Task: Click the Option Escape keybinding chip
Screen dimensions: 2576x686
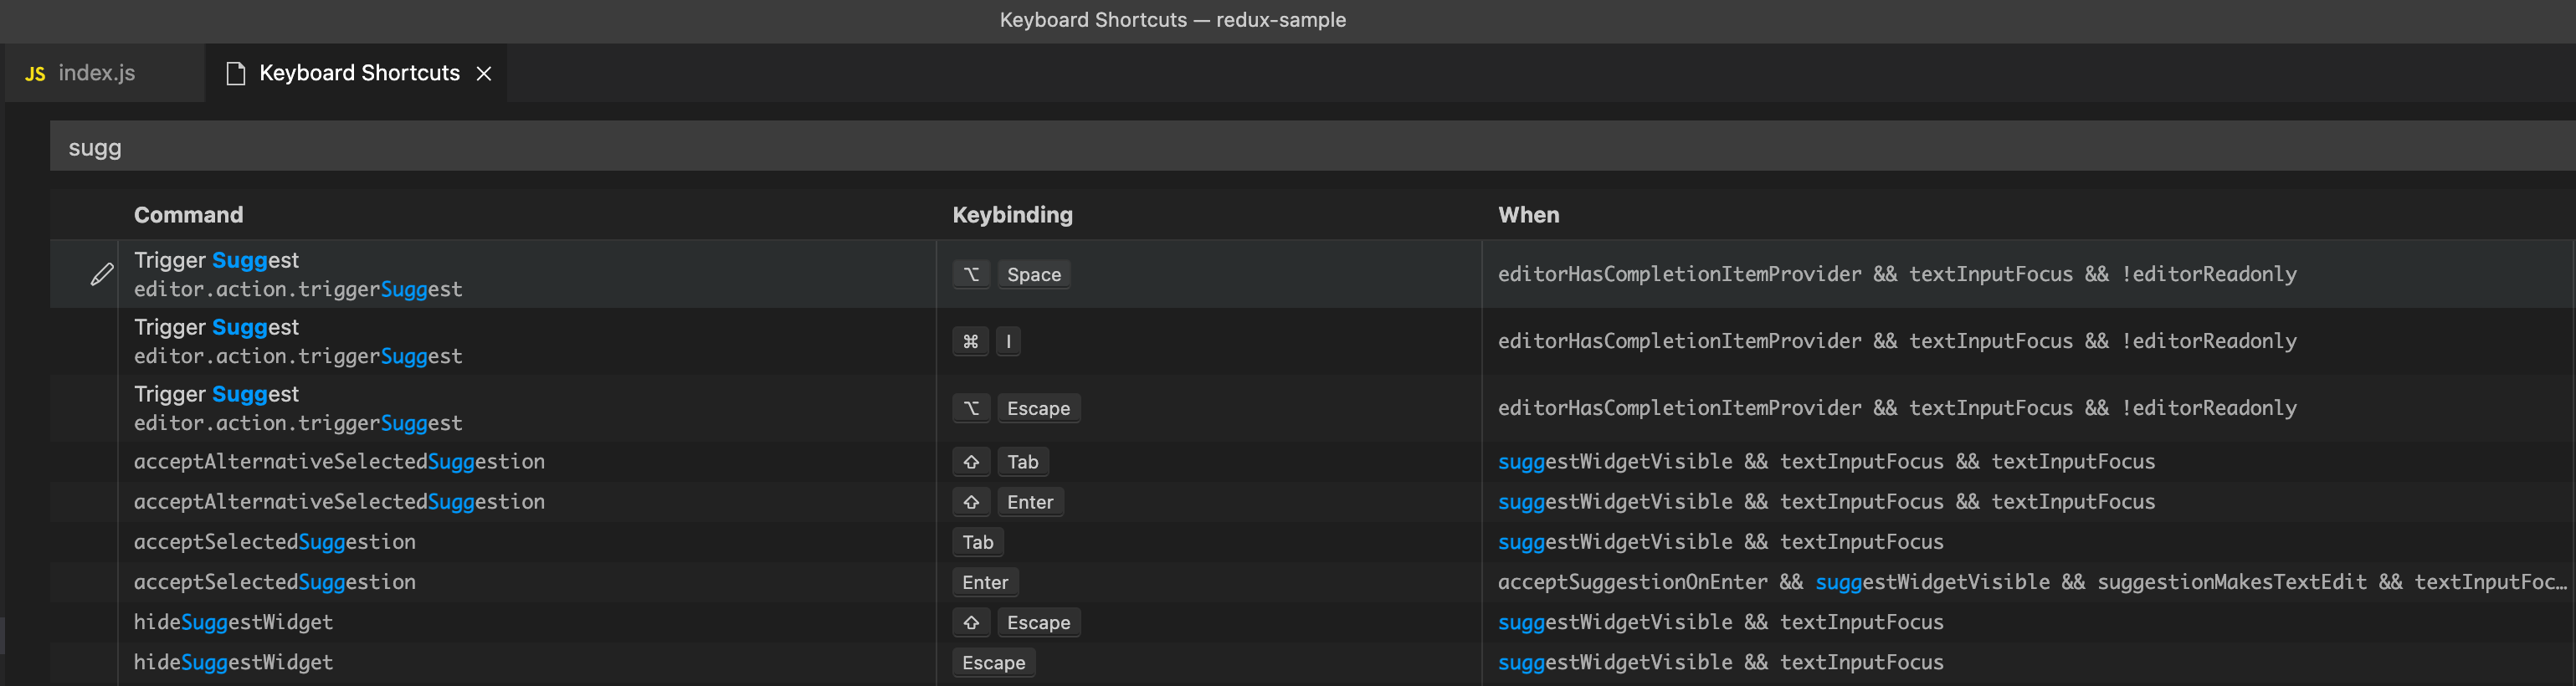Action: point(1016,408)
